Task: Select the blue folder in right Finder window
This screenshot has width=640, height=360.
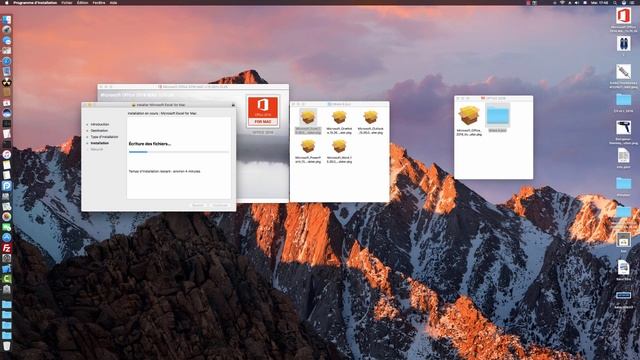Action: (498, 117)
